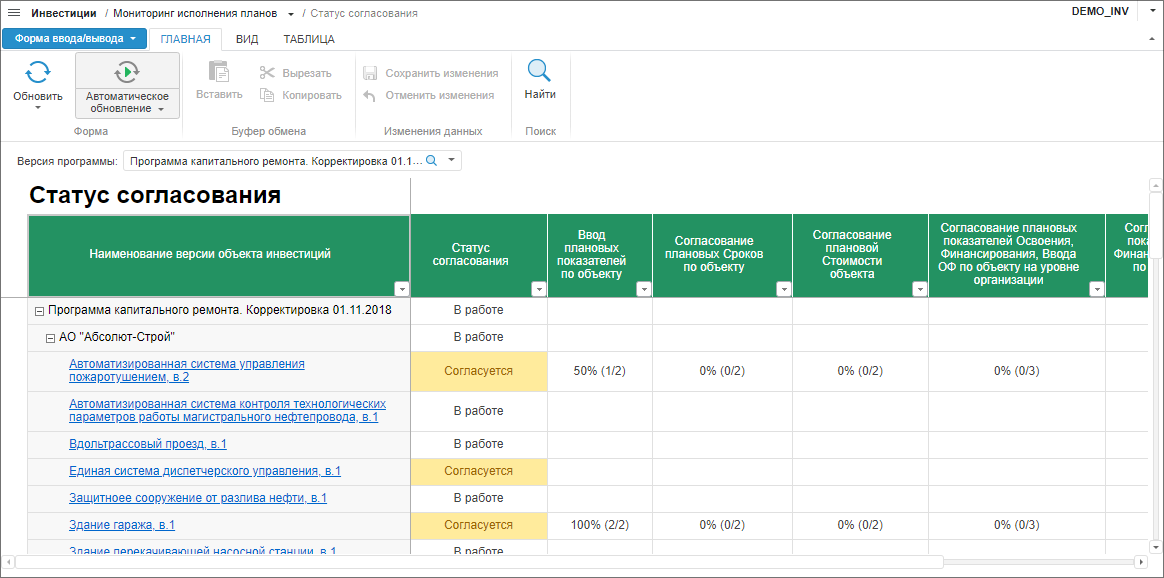
Task: Switch to the ВИД tab
Action: point(247,39)
